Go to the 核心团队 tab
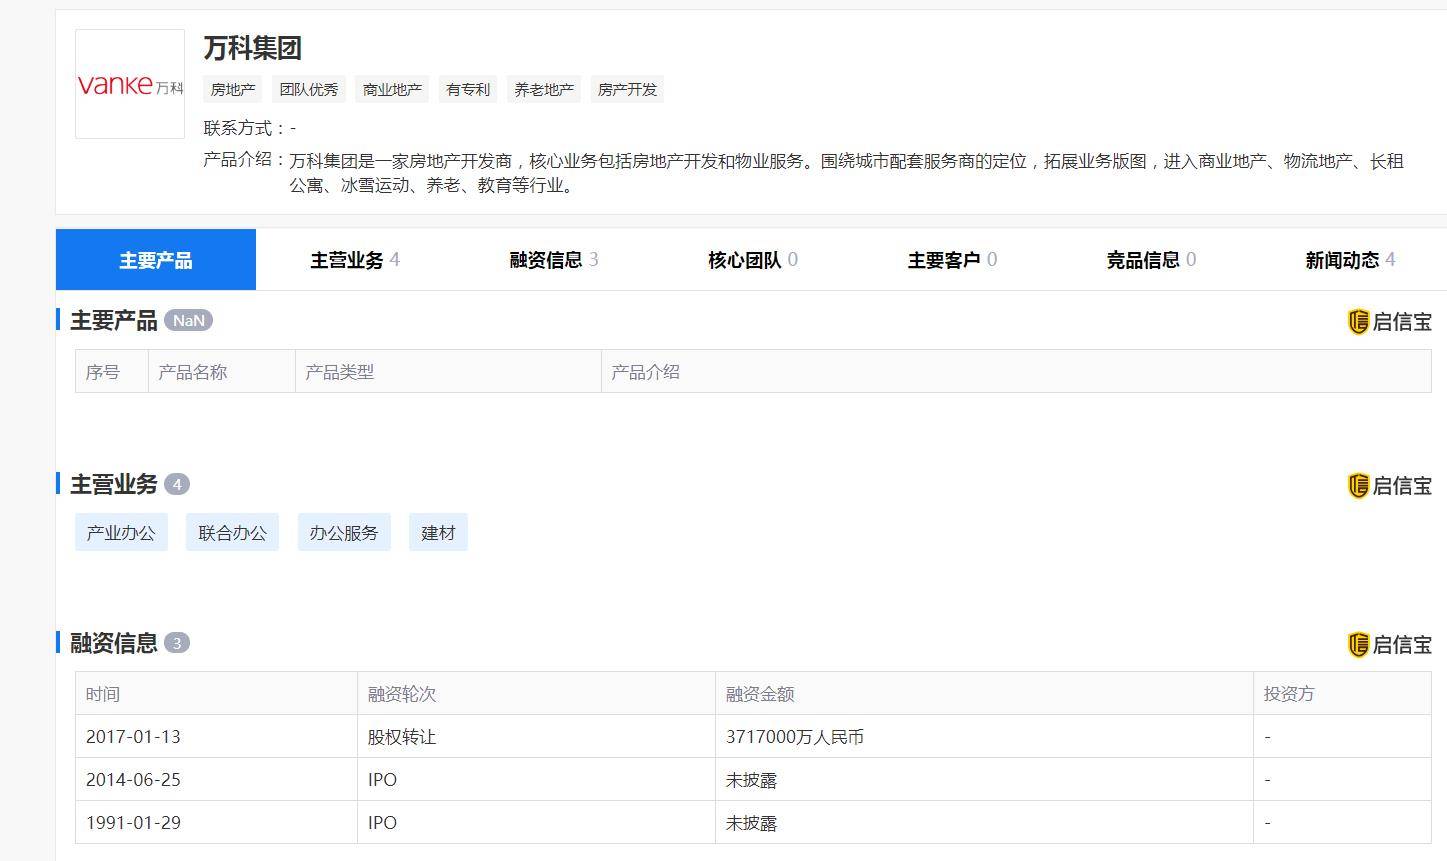This screenshot has height=861, width=1447. 753,260
